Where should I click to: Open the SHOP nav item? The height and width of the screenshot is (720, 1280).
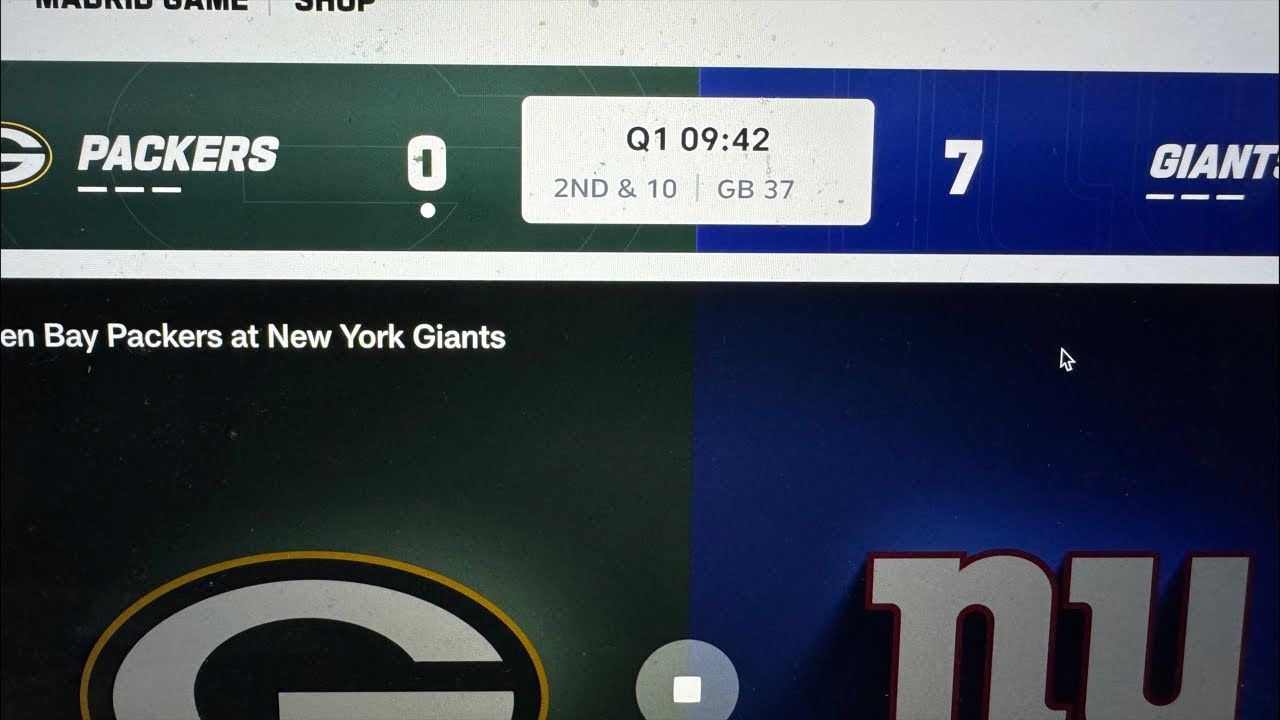(335, 3)
